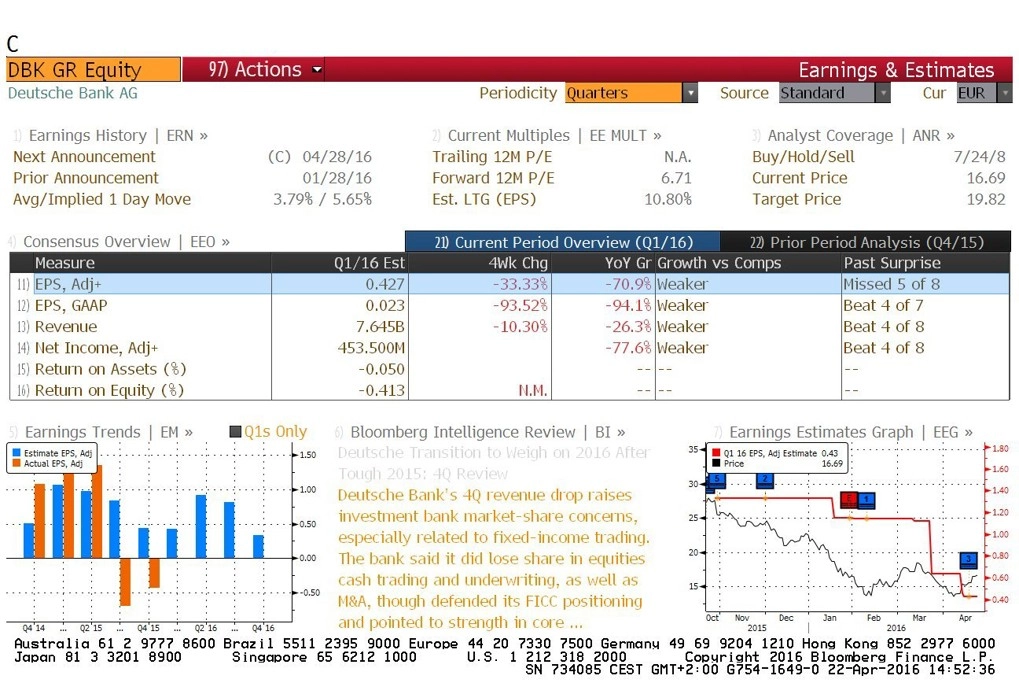The height and width of the screenshot is (683, 1019).
Task: Select the 11) EPS, Adj+ row
Action: 510,284
